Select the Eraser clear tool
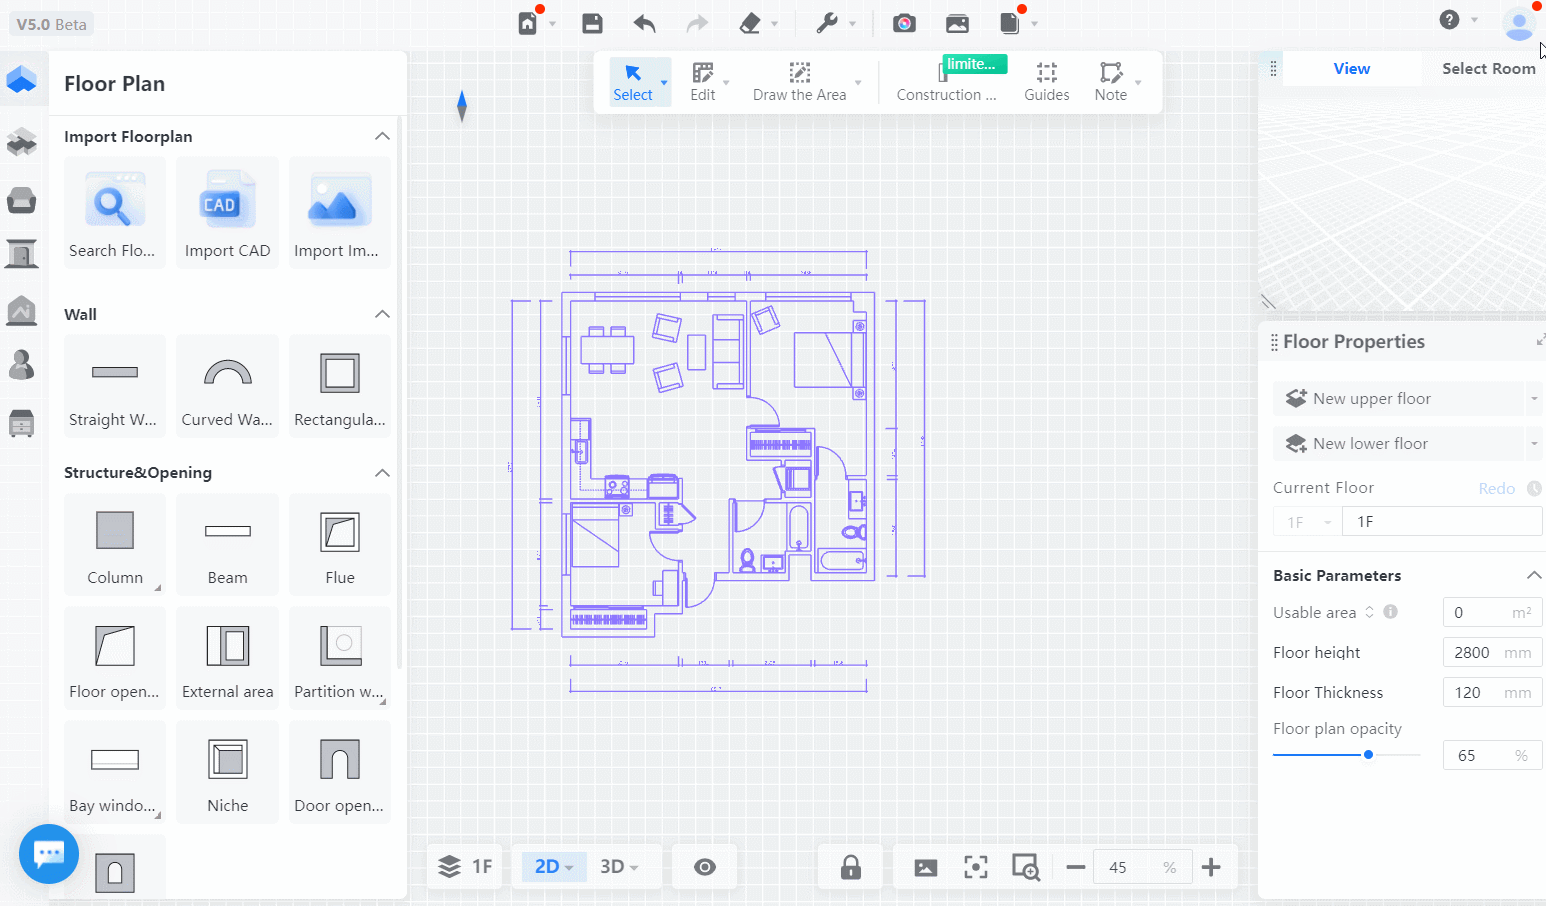The width and height of the screenshot is (1546, 906). (x=750, y=23)
